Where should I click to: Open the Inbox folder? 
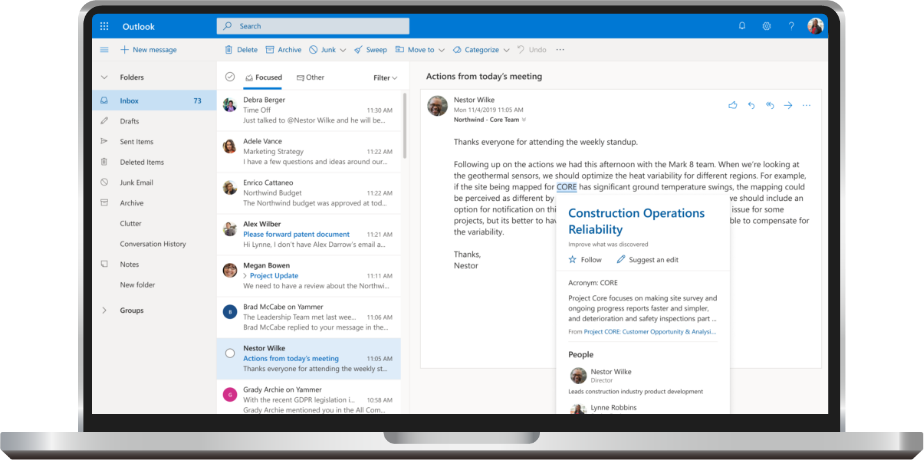154,101
